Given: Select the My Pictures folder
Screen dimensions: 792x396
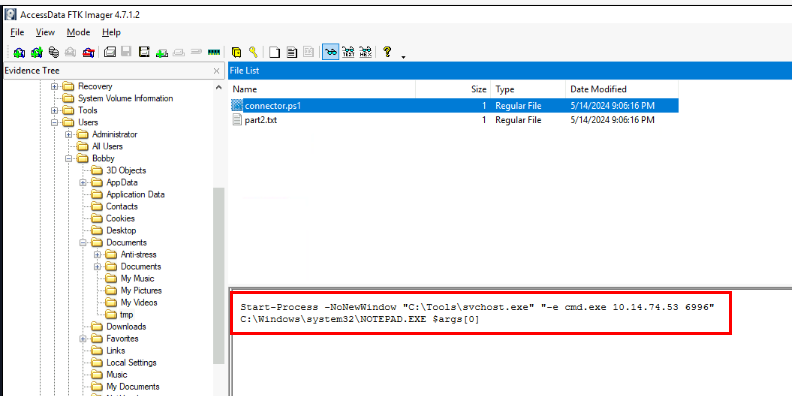Looking at the screenshot, I should pos(141,290).
